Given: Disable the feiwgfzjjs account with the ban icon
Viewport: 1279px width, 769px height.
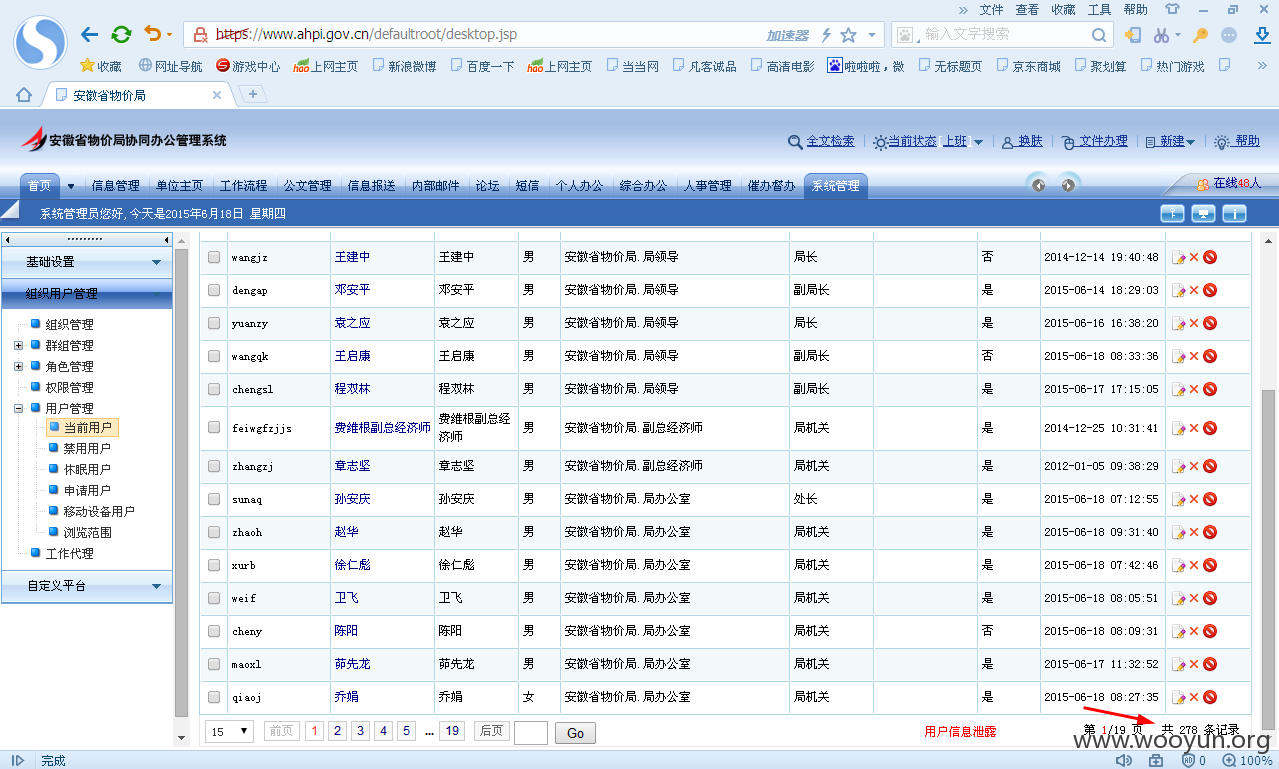Looking at the screenshot, I should [x=1210, y=428].
